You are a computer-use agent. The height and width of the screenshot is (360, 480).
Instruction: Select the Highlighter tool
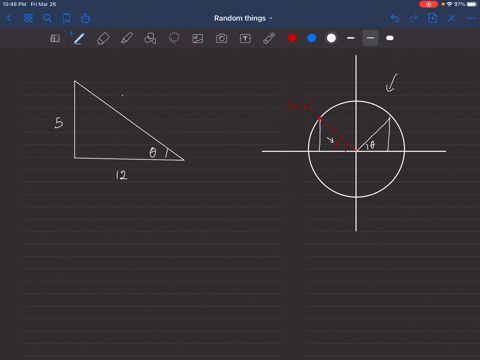[x=127, y=38]
